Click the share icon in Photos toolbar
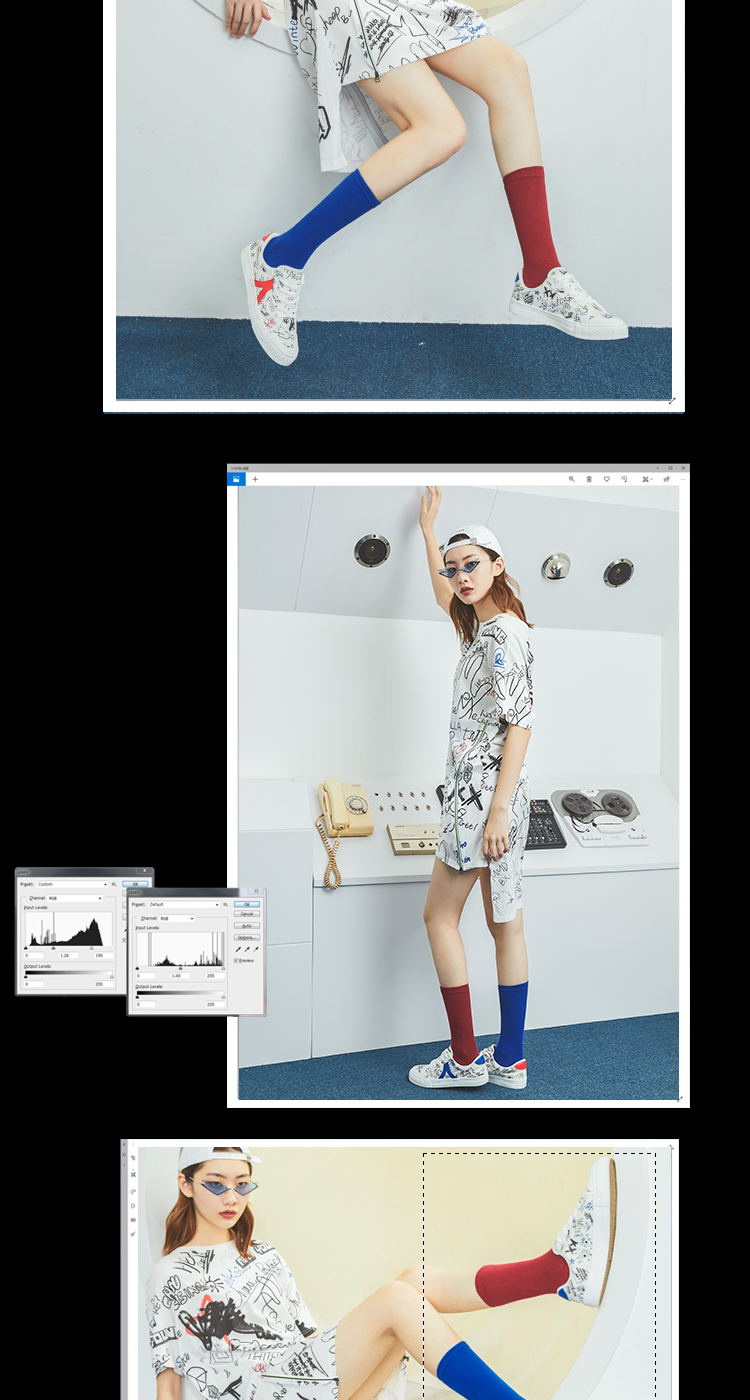 [x=666, y=479]
